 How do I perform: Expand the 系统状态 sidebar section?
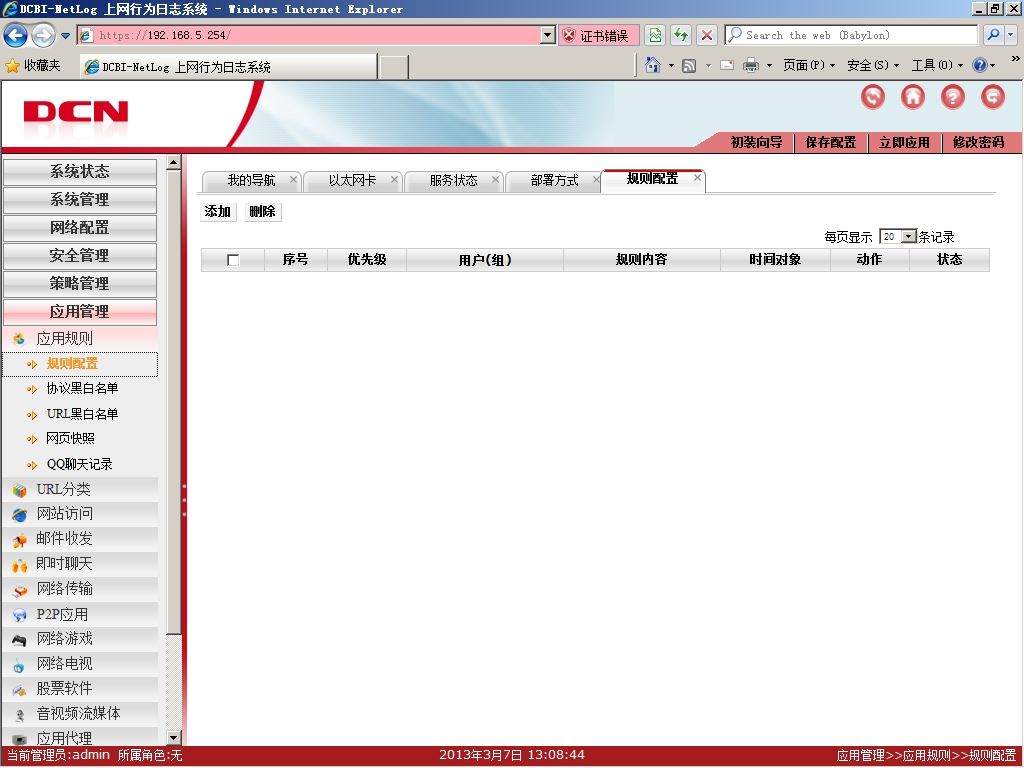[x=80, y=172]
